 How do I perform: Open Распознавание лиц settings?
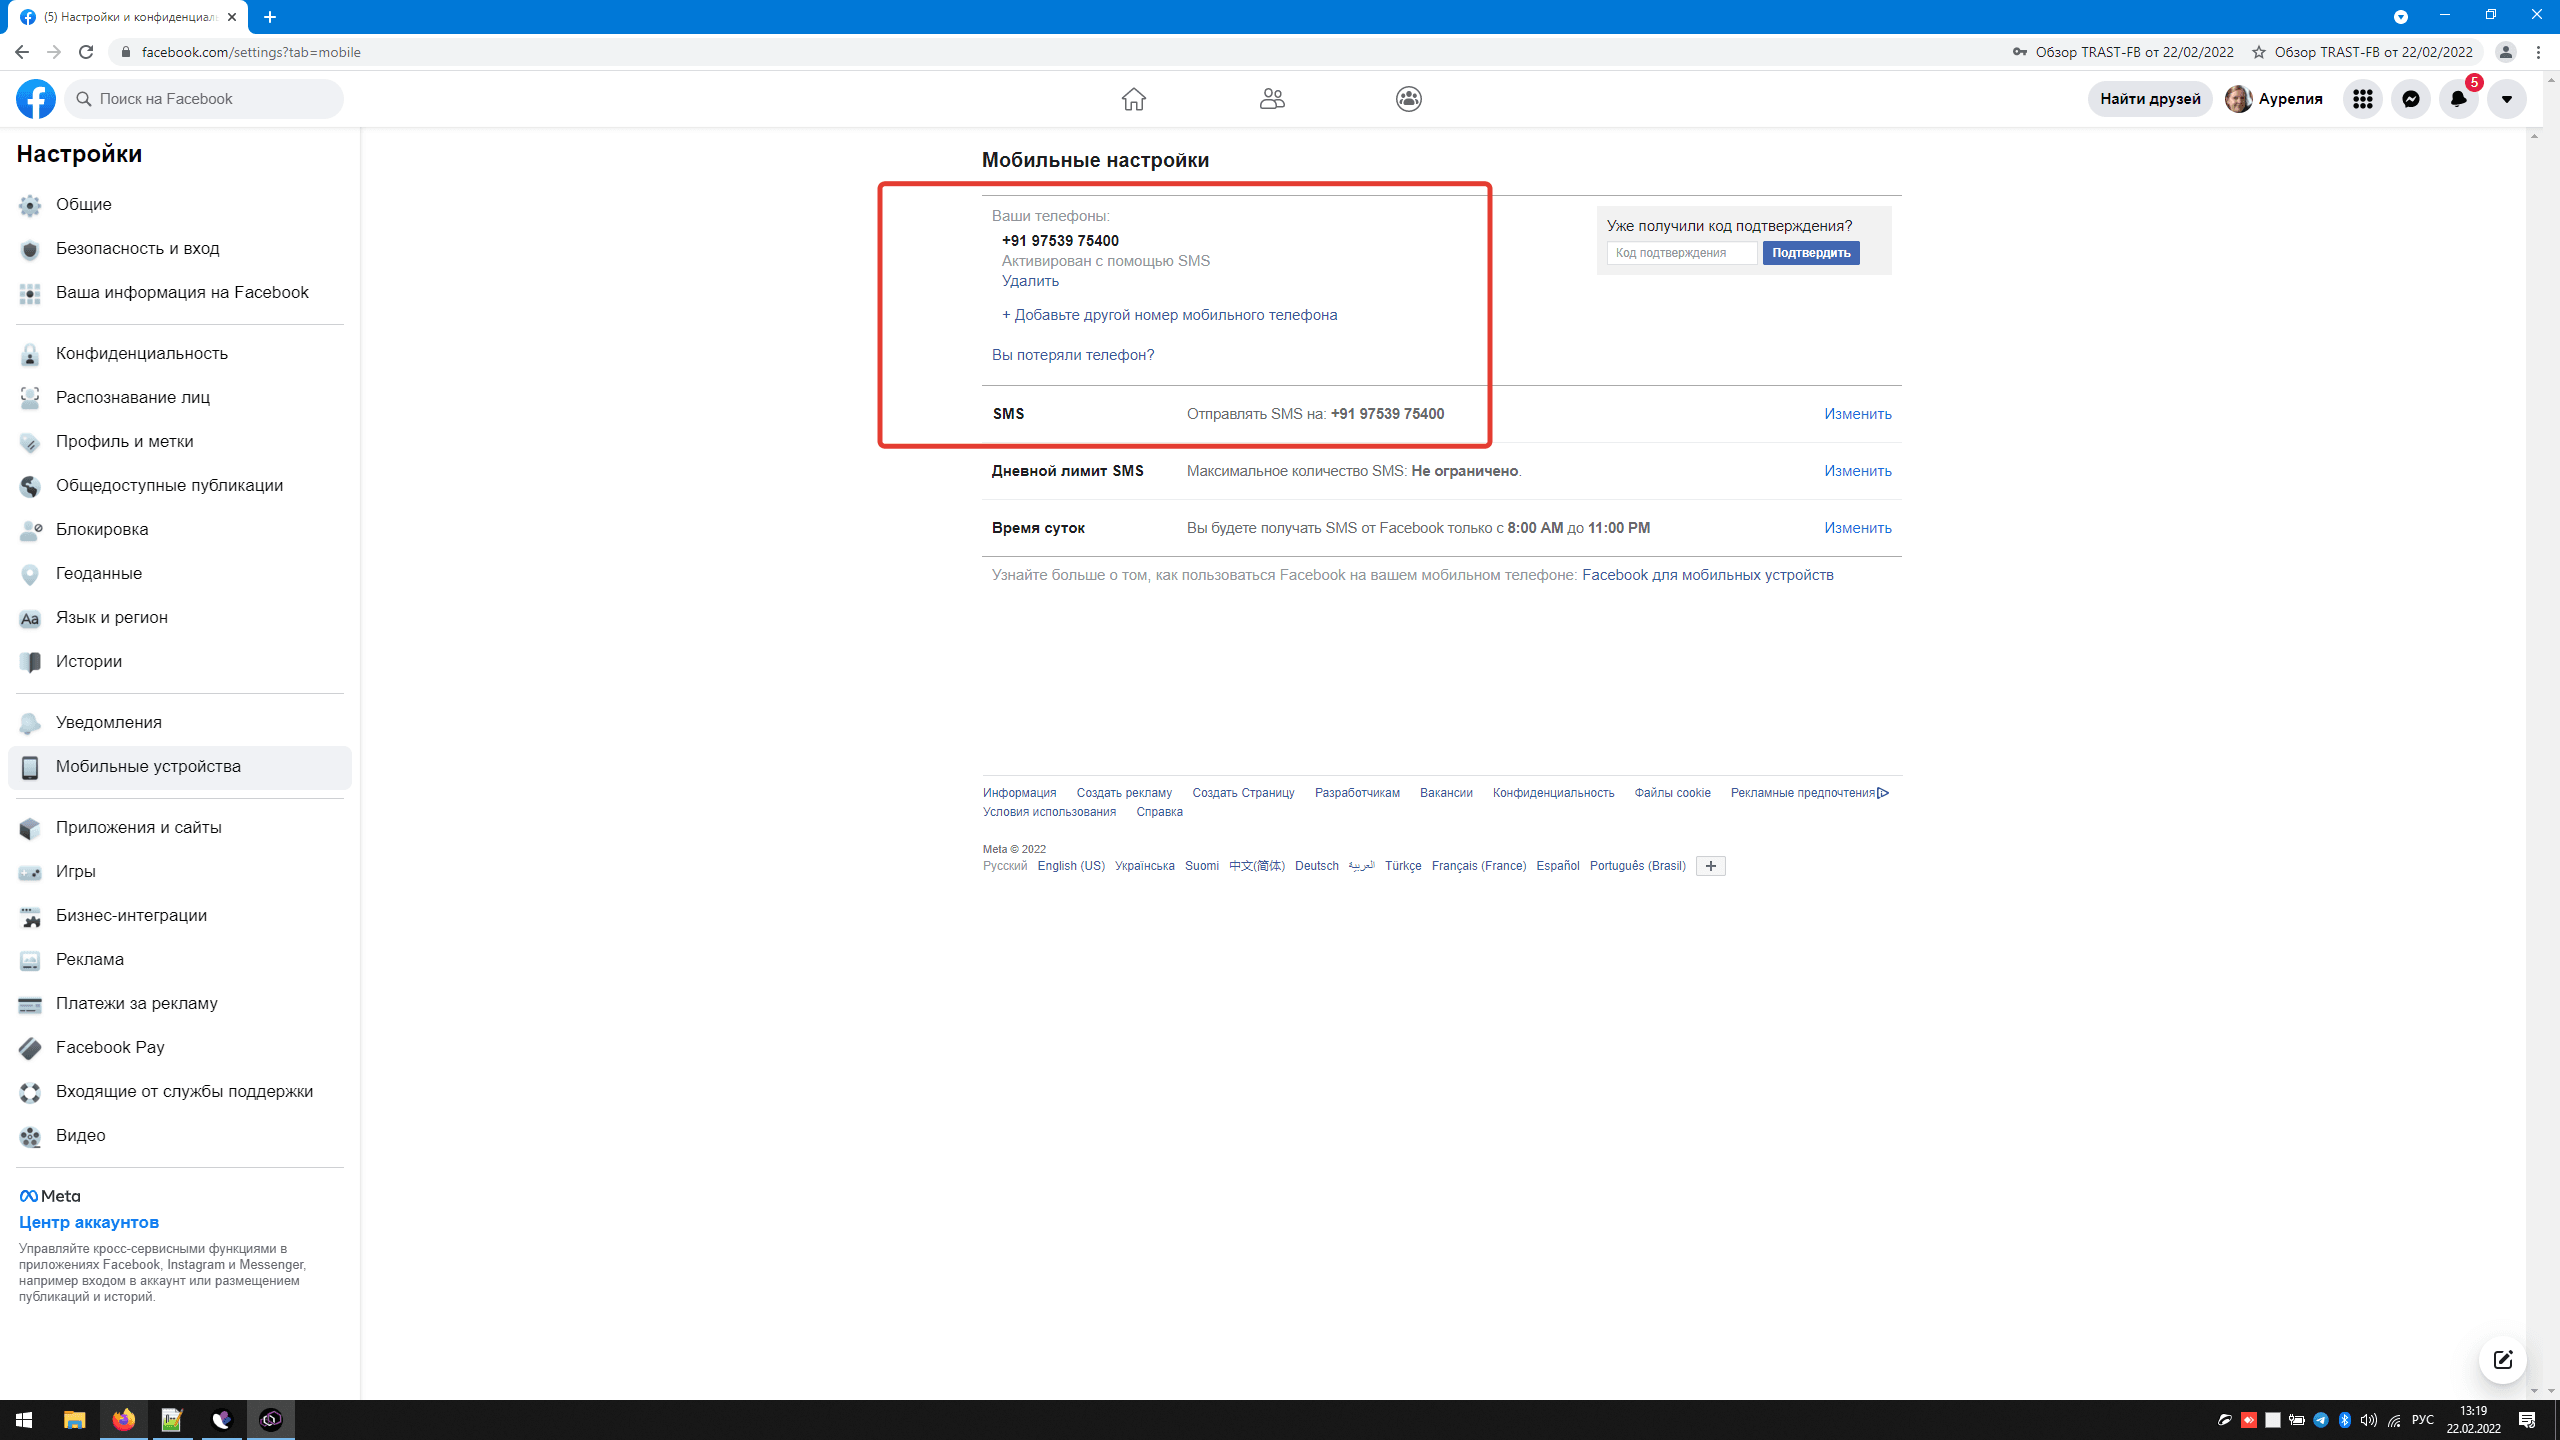(180, 397)
